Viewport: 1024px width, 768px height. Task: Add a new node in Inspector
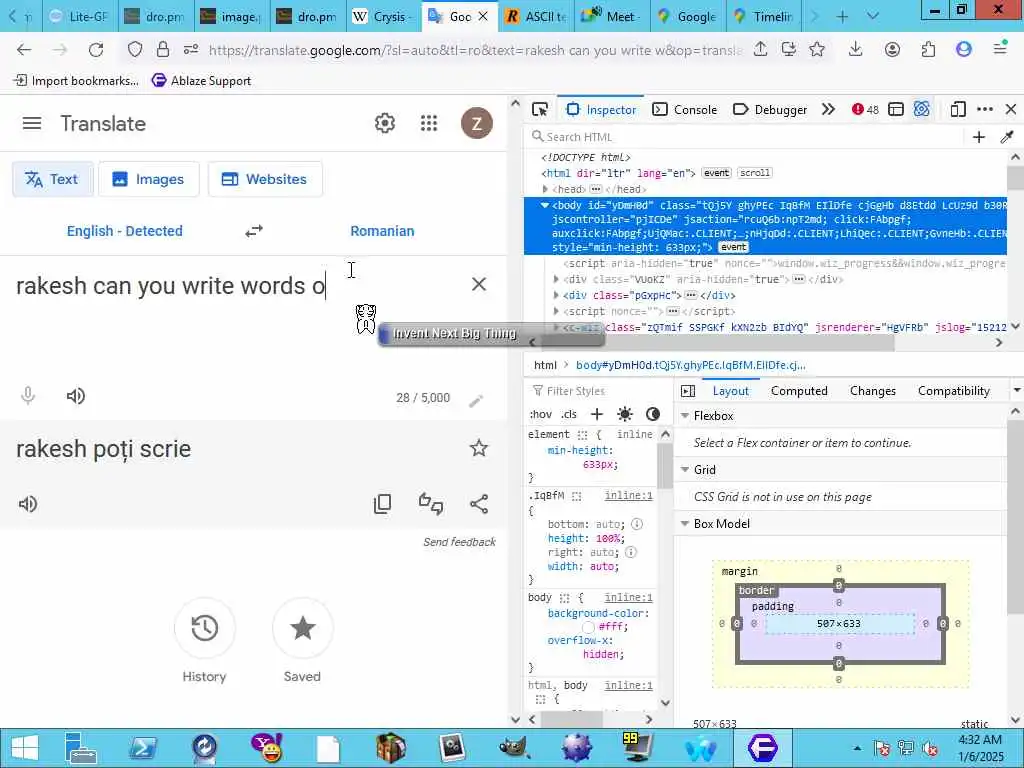pos(978,136)
